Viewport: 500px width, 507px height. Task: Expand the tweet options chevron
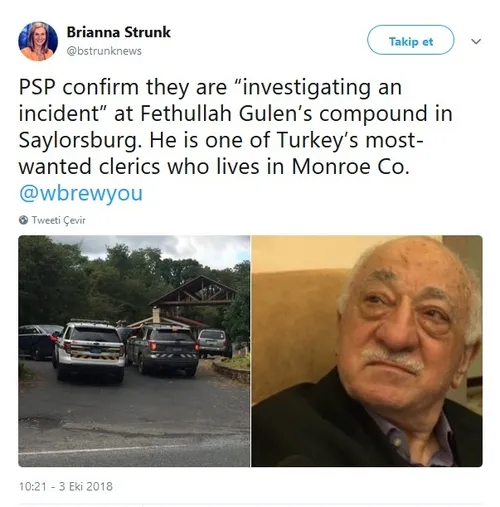[476, 41]
